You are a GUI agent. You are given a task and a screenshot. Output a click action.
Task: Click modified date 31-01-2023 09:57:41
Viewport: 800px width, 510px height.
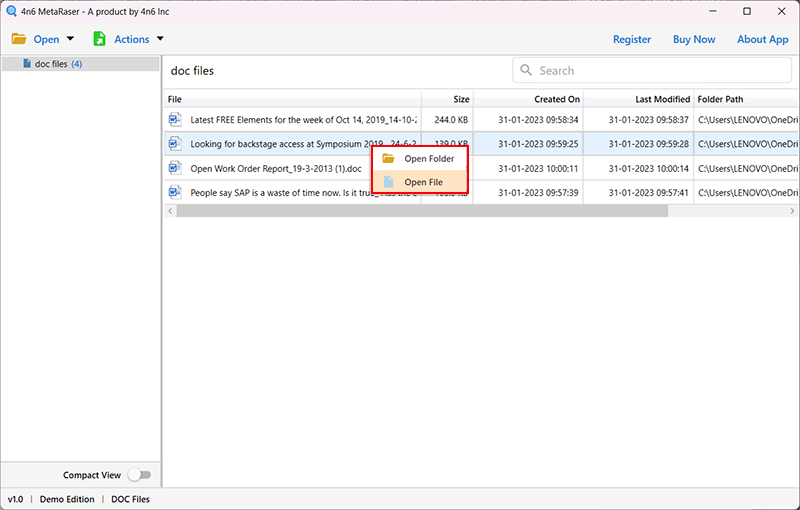tap(648, 193)
